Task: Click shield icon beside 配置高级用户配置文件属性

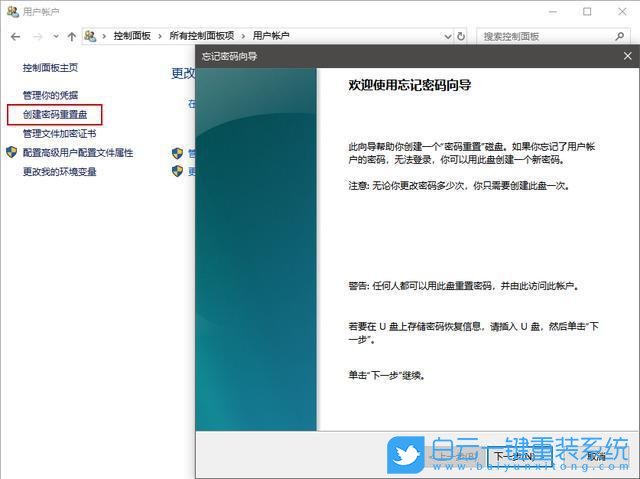Action: [11, 152]
